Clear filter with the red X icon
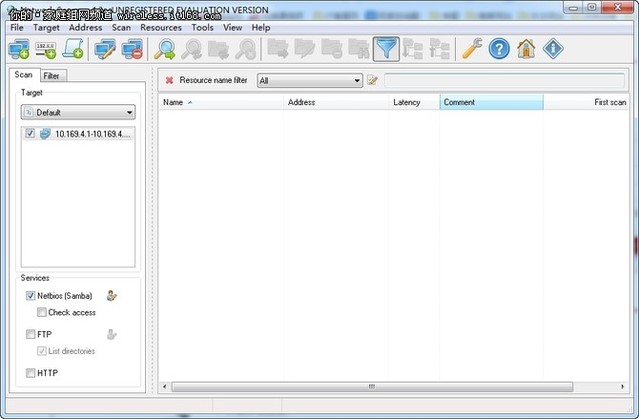Screen dimensions: 639x419 169,80
